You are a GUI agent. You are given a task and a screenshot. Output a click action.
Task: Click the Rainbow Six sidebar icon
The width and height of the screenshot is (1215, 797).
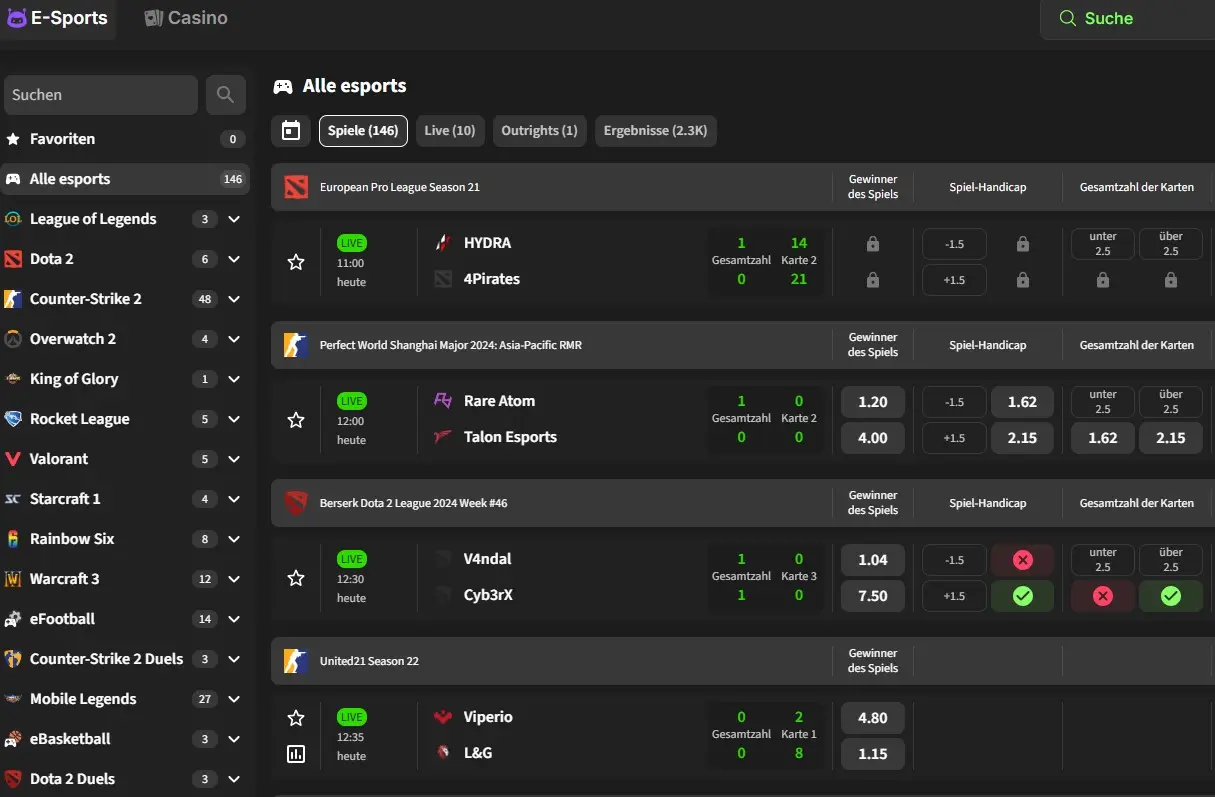13,539
